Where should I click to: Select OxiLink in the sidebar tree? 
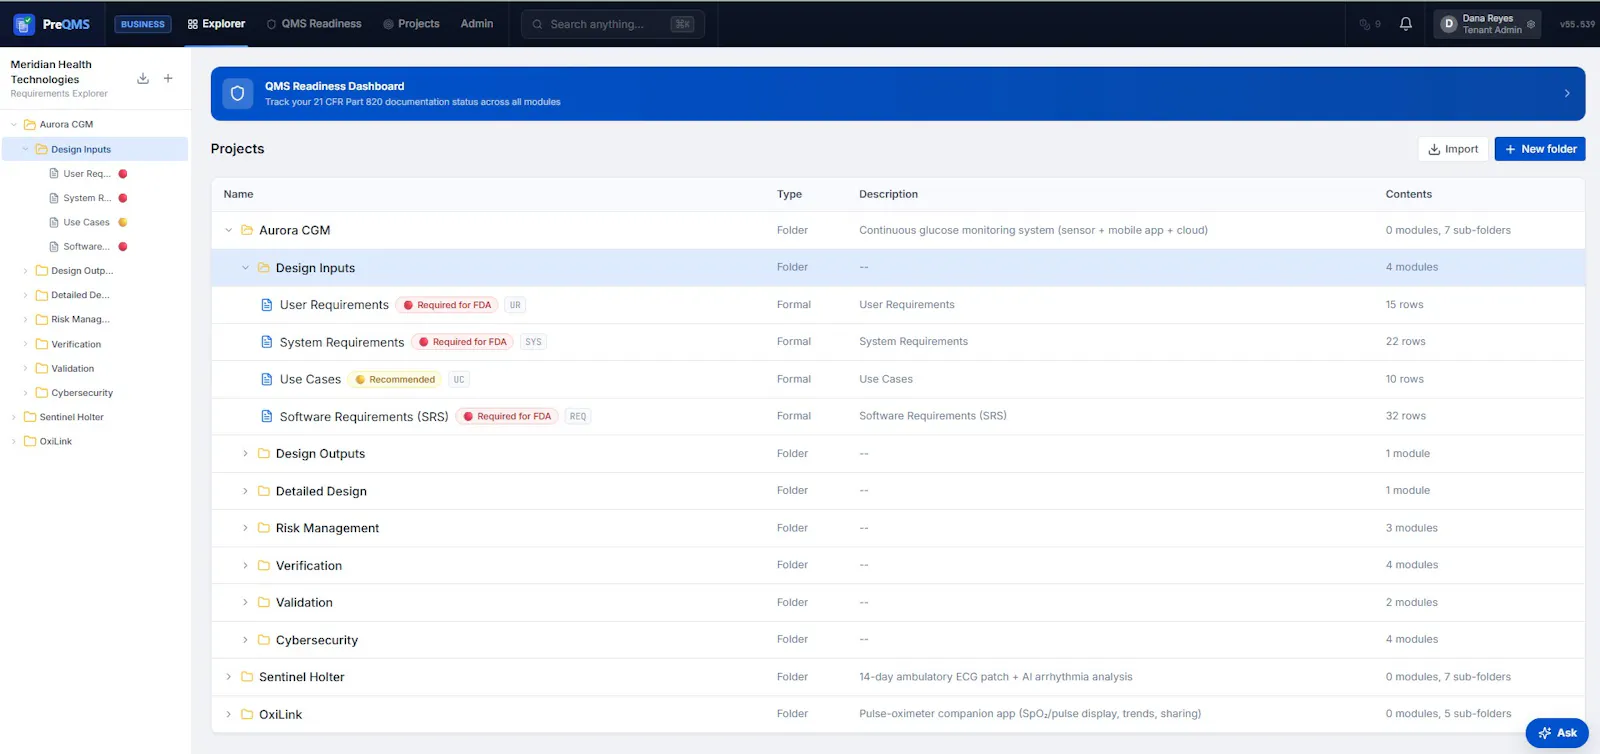[56, 441]
